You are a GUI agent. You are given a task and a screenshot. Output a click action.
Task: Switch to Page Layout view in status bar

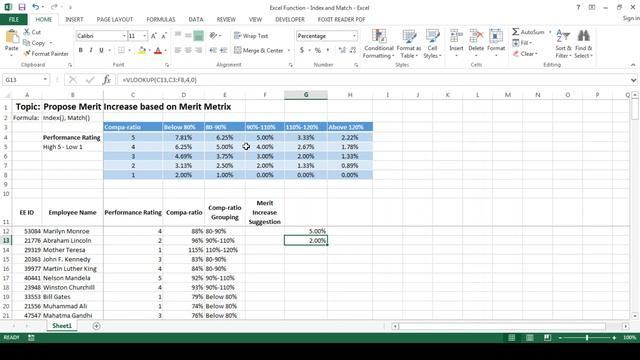(529, 338)
